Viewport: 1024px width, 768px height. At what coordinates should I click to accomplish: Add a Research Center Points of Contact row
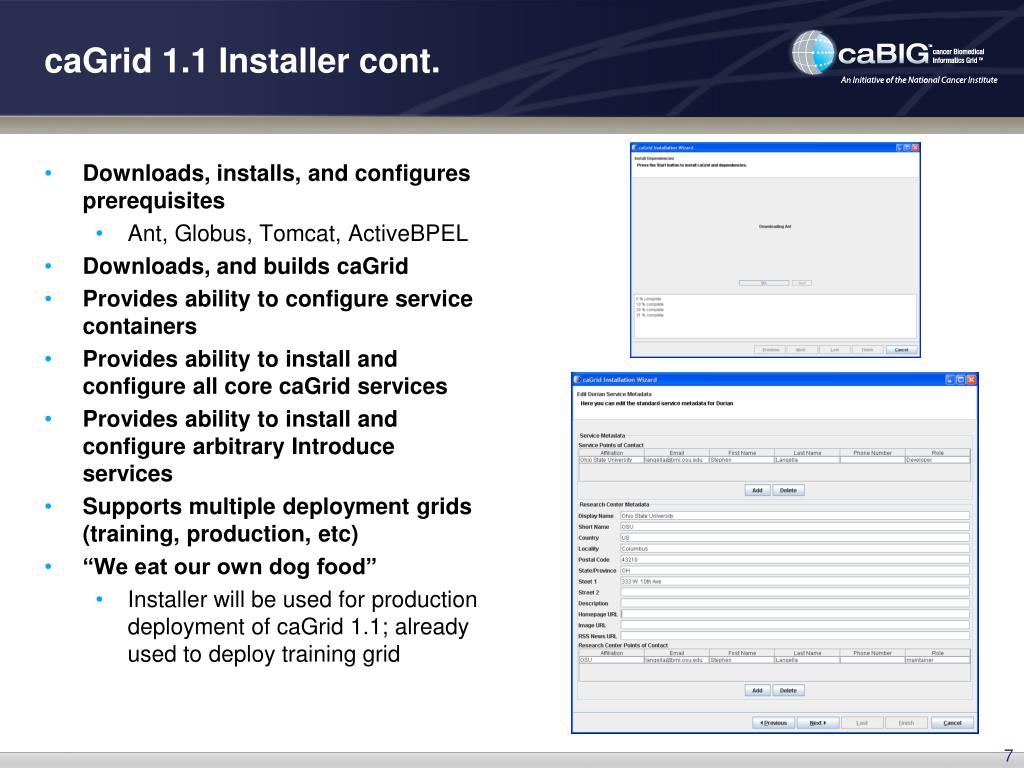coord(758,690)
